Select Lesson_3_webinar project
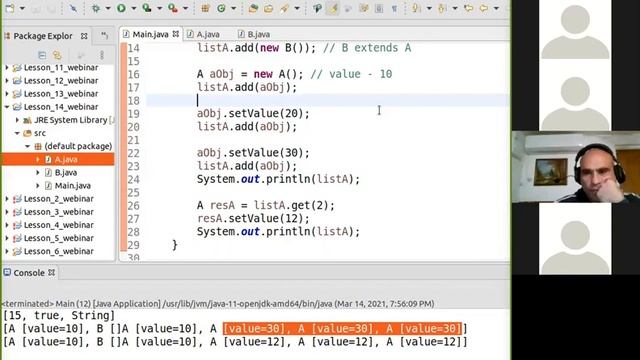Screen dimensions: 640x360 [58, 212]
